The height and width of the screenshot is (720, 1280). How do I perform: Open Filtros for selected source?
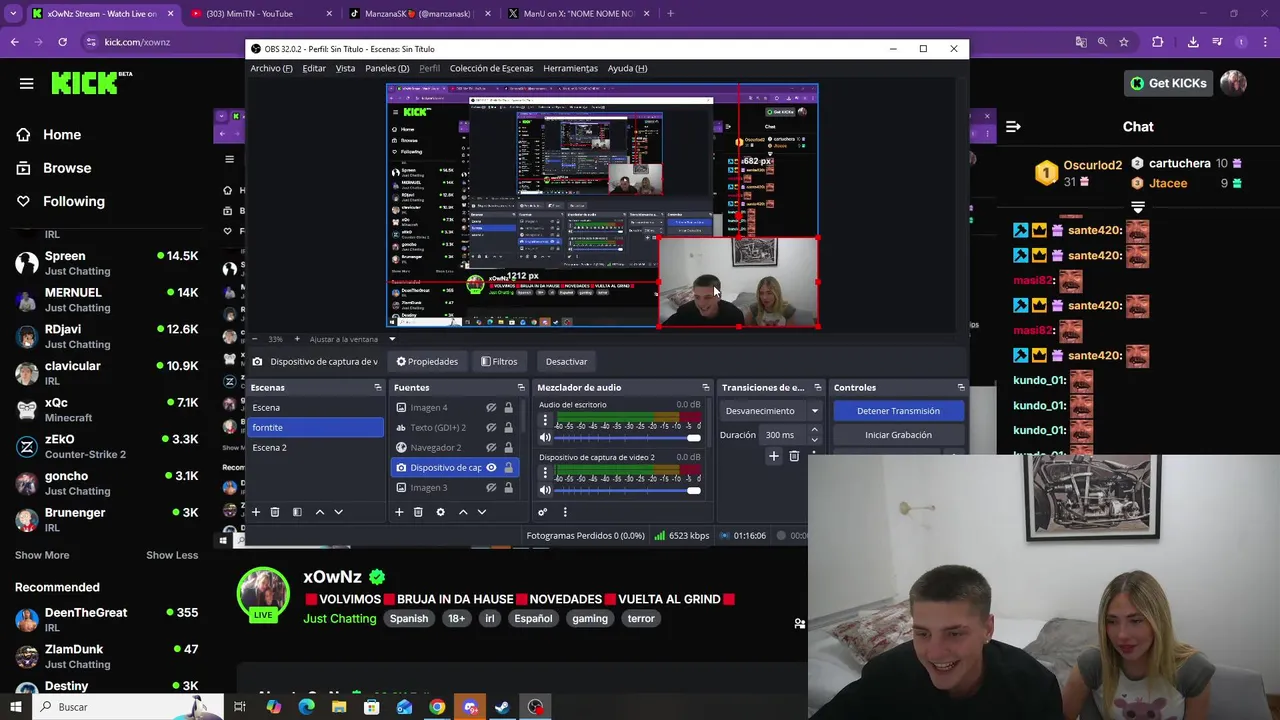point(499,362)
